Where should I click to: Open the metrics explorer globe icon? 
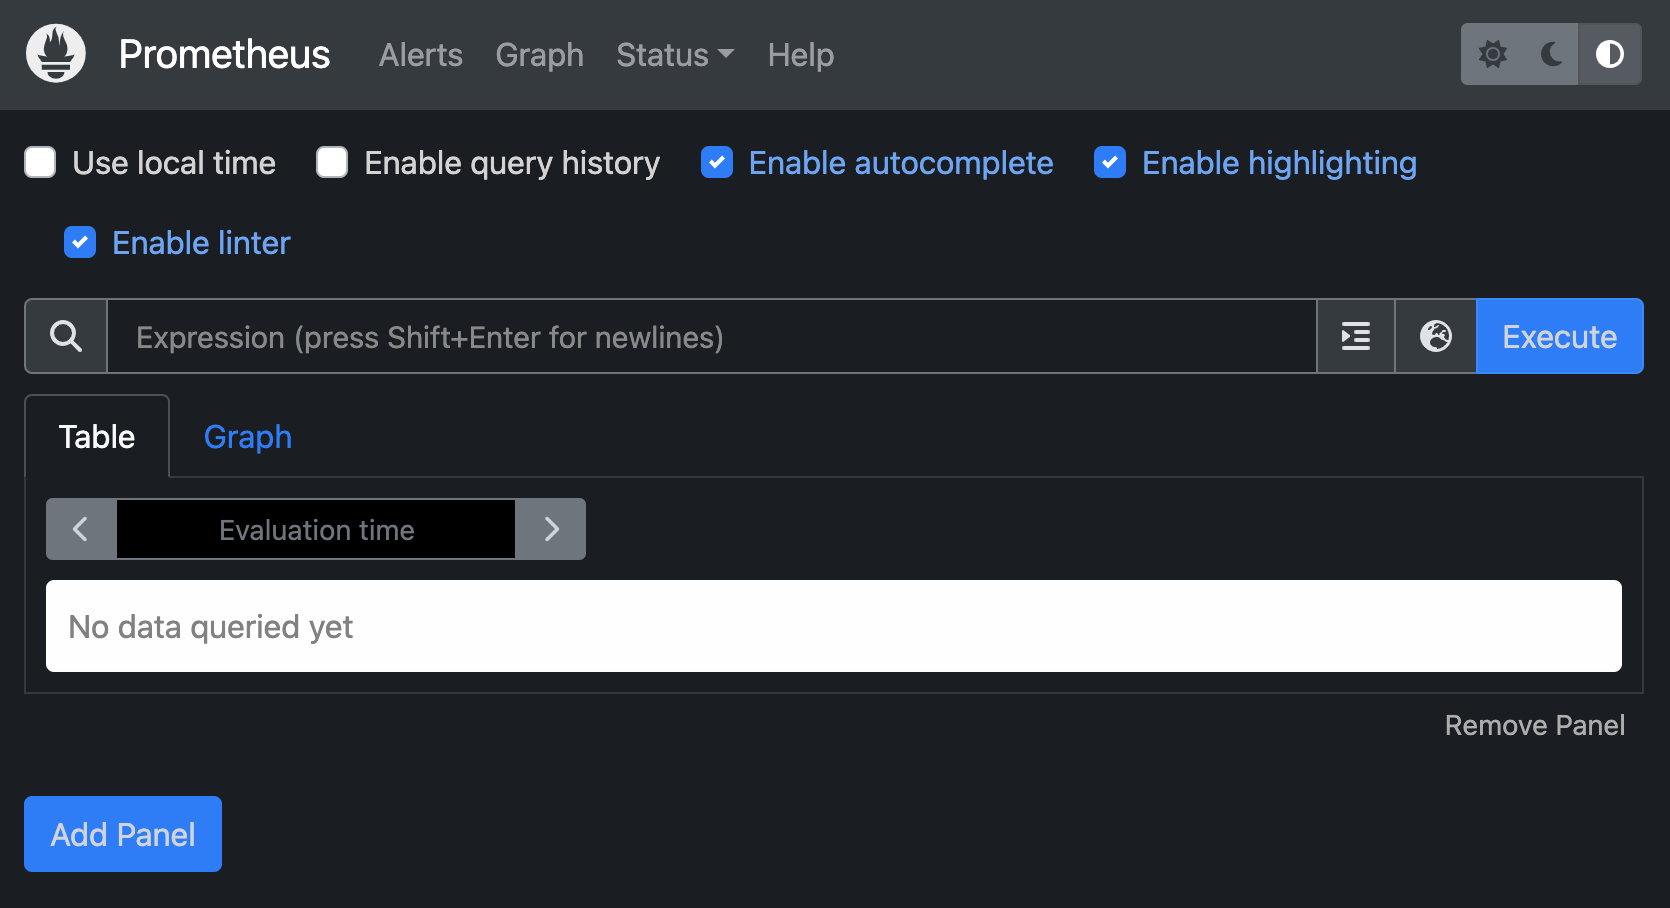[x=1436, y=336]
